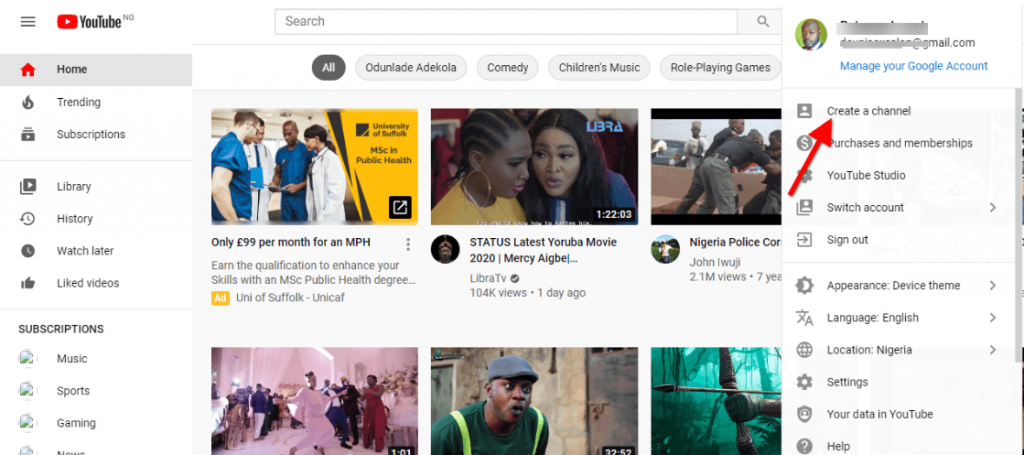
Task: Open Music under Subscriptions
Action: click(x=72, y=358)
